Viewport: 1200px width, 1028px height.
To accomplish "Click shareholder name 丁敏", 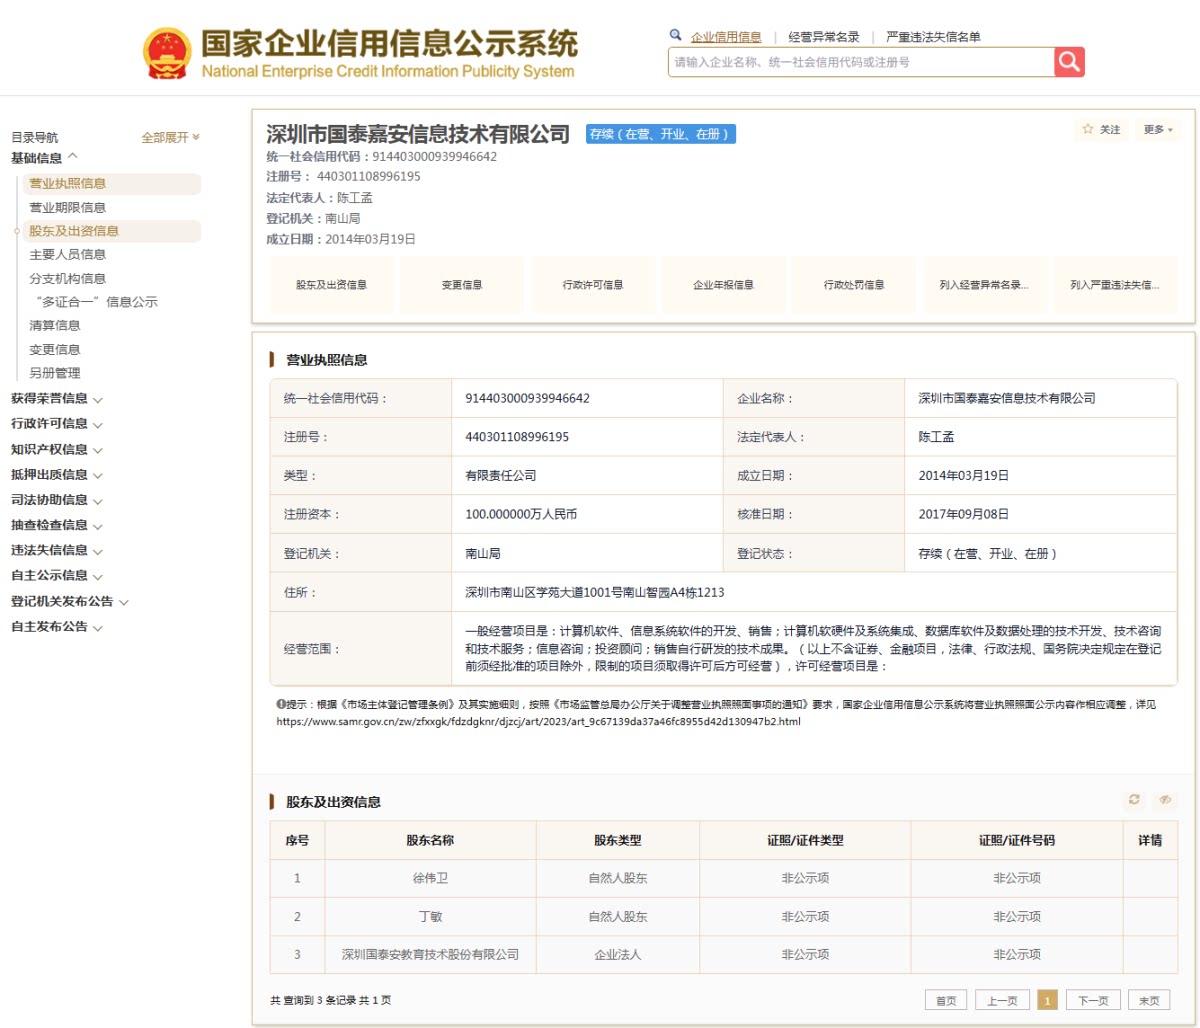I will [430, 916].
